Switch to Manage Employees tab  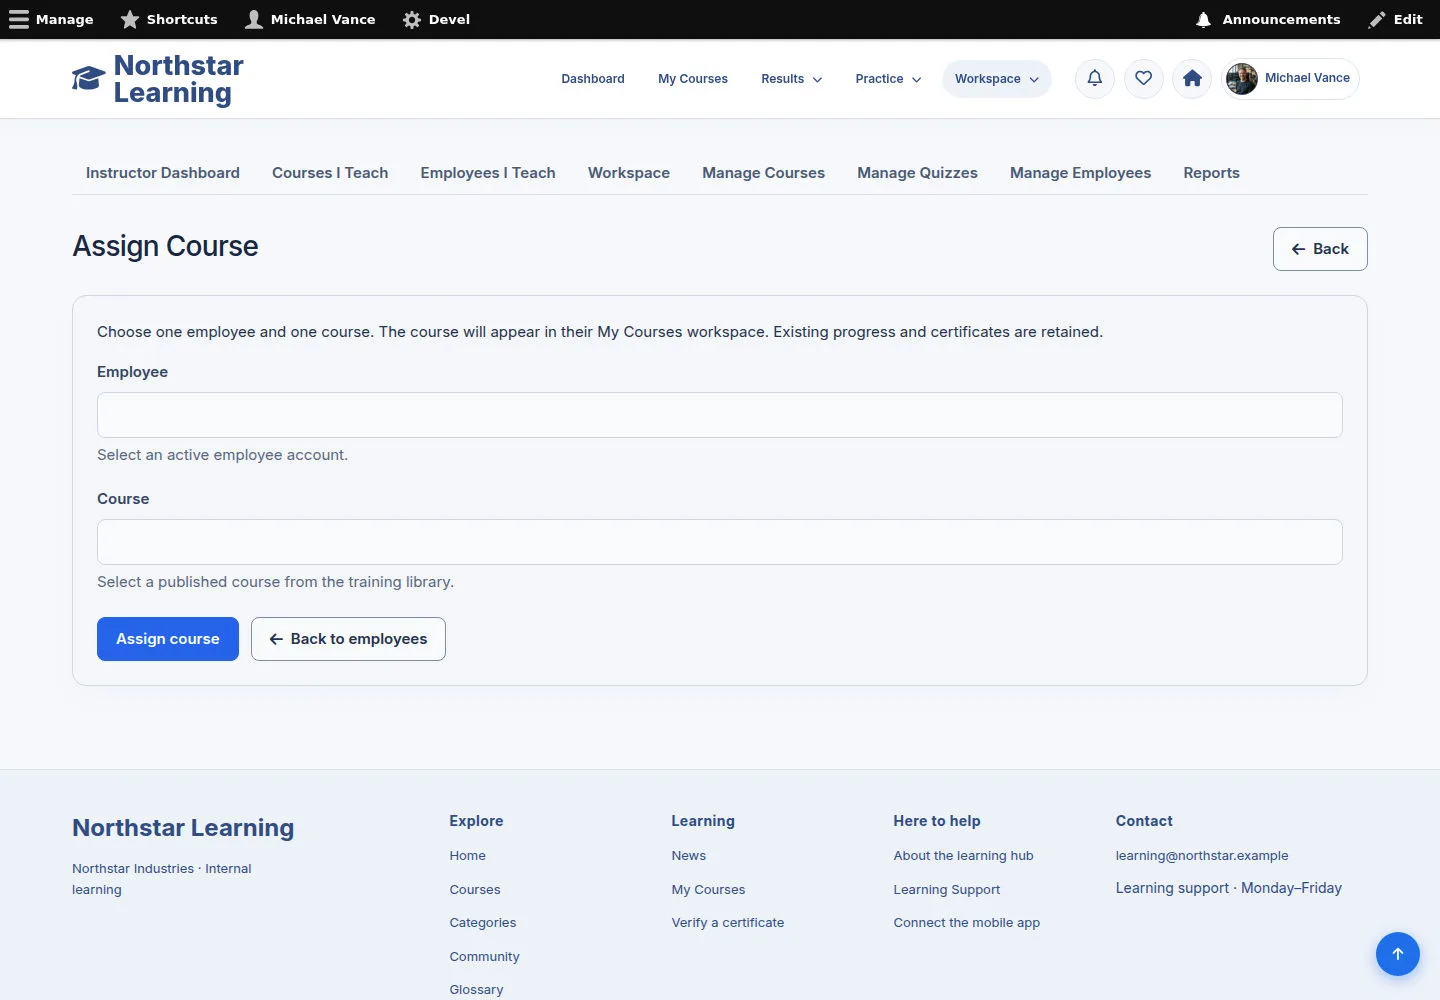[1081, 173]
